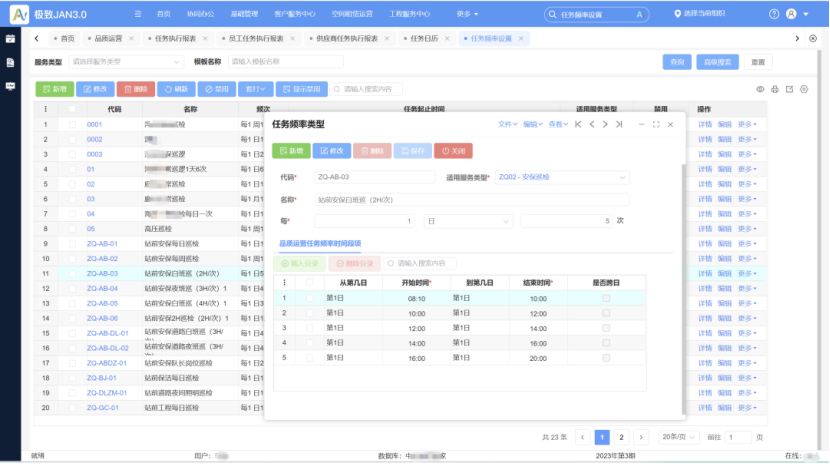Click the 高级搜索 button

717,62
